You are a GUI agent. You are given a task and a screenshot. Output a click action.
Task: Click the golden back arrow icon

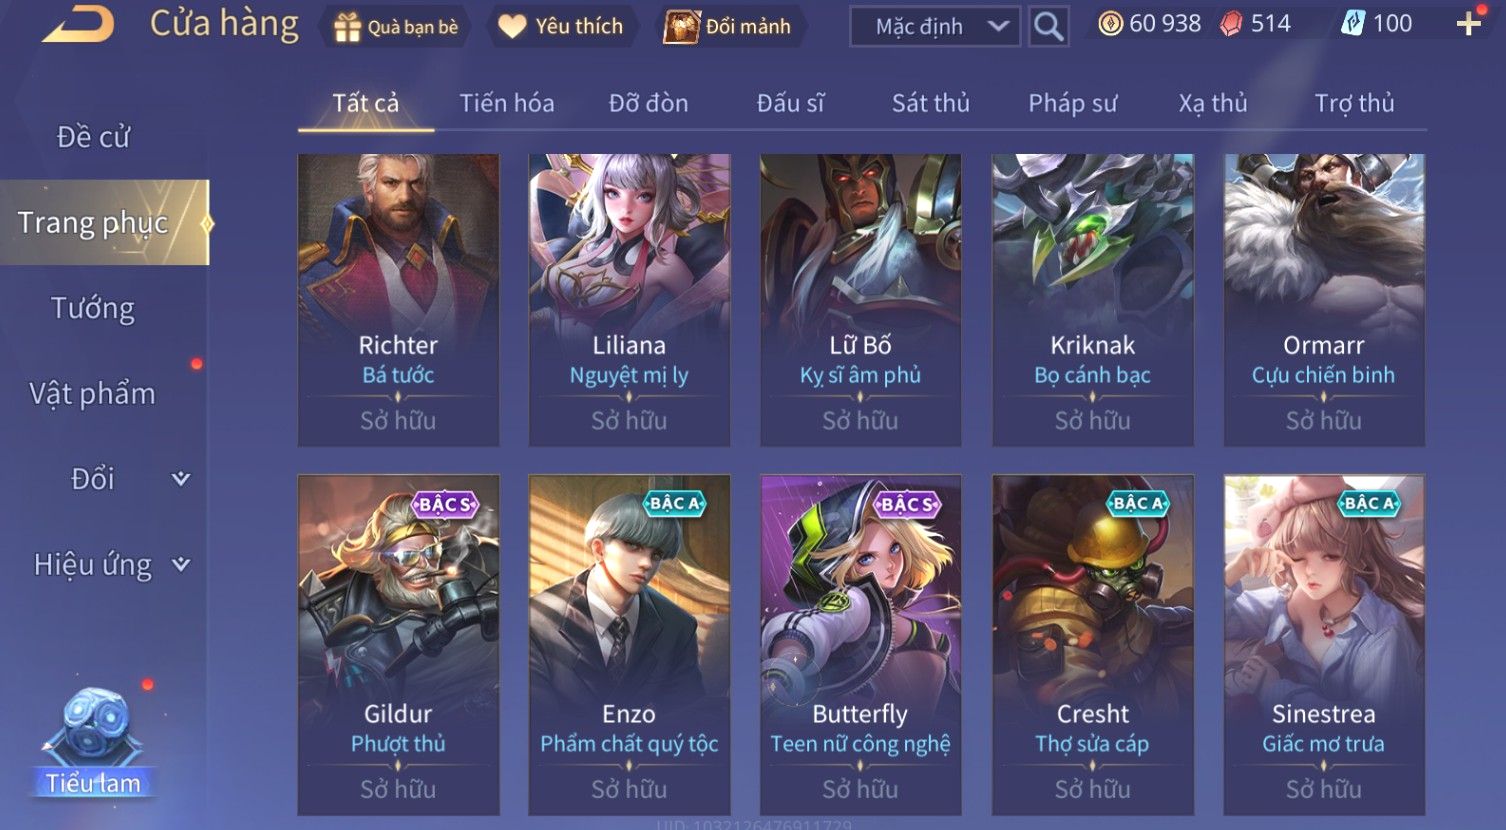point(78,24)
